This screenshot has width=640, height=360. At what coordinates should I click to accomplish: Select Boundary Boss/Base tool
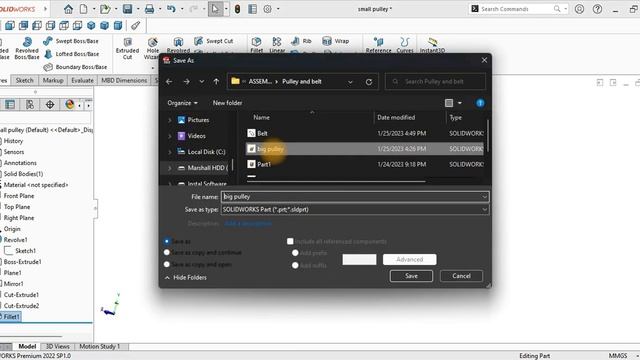click(x=75, y=67)
